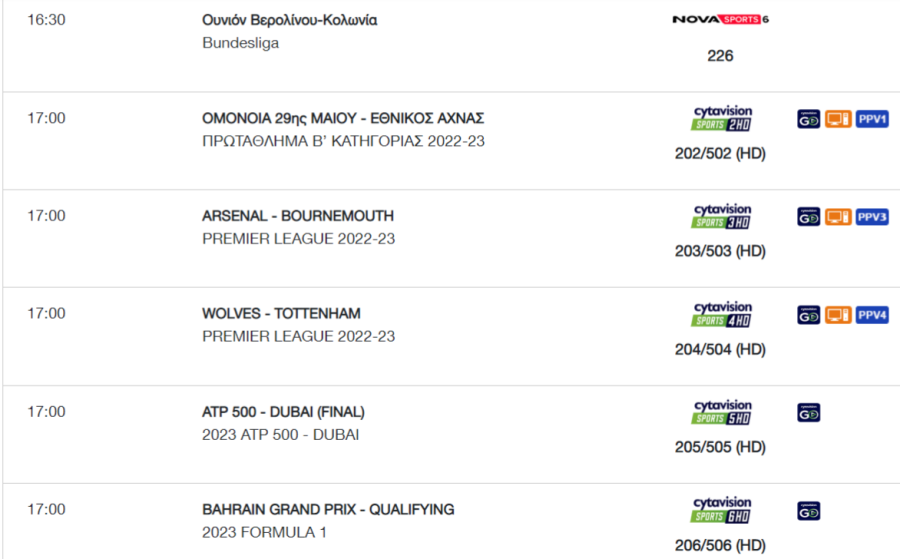Click the Cytavision Sports 2 HD logo

(x=721, y=118)
